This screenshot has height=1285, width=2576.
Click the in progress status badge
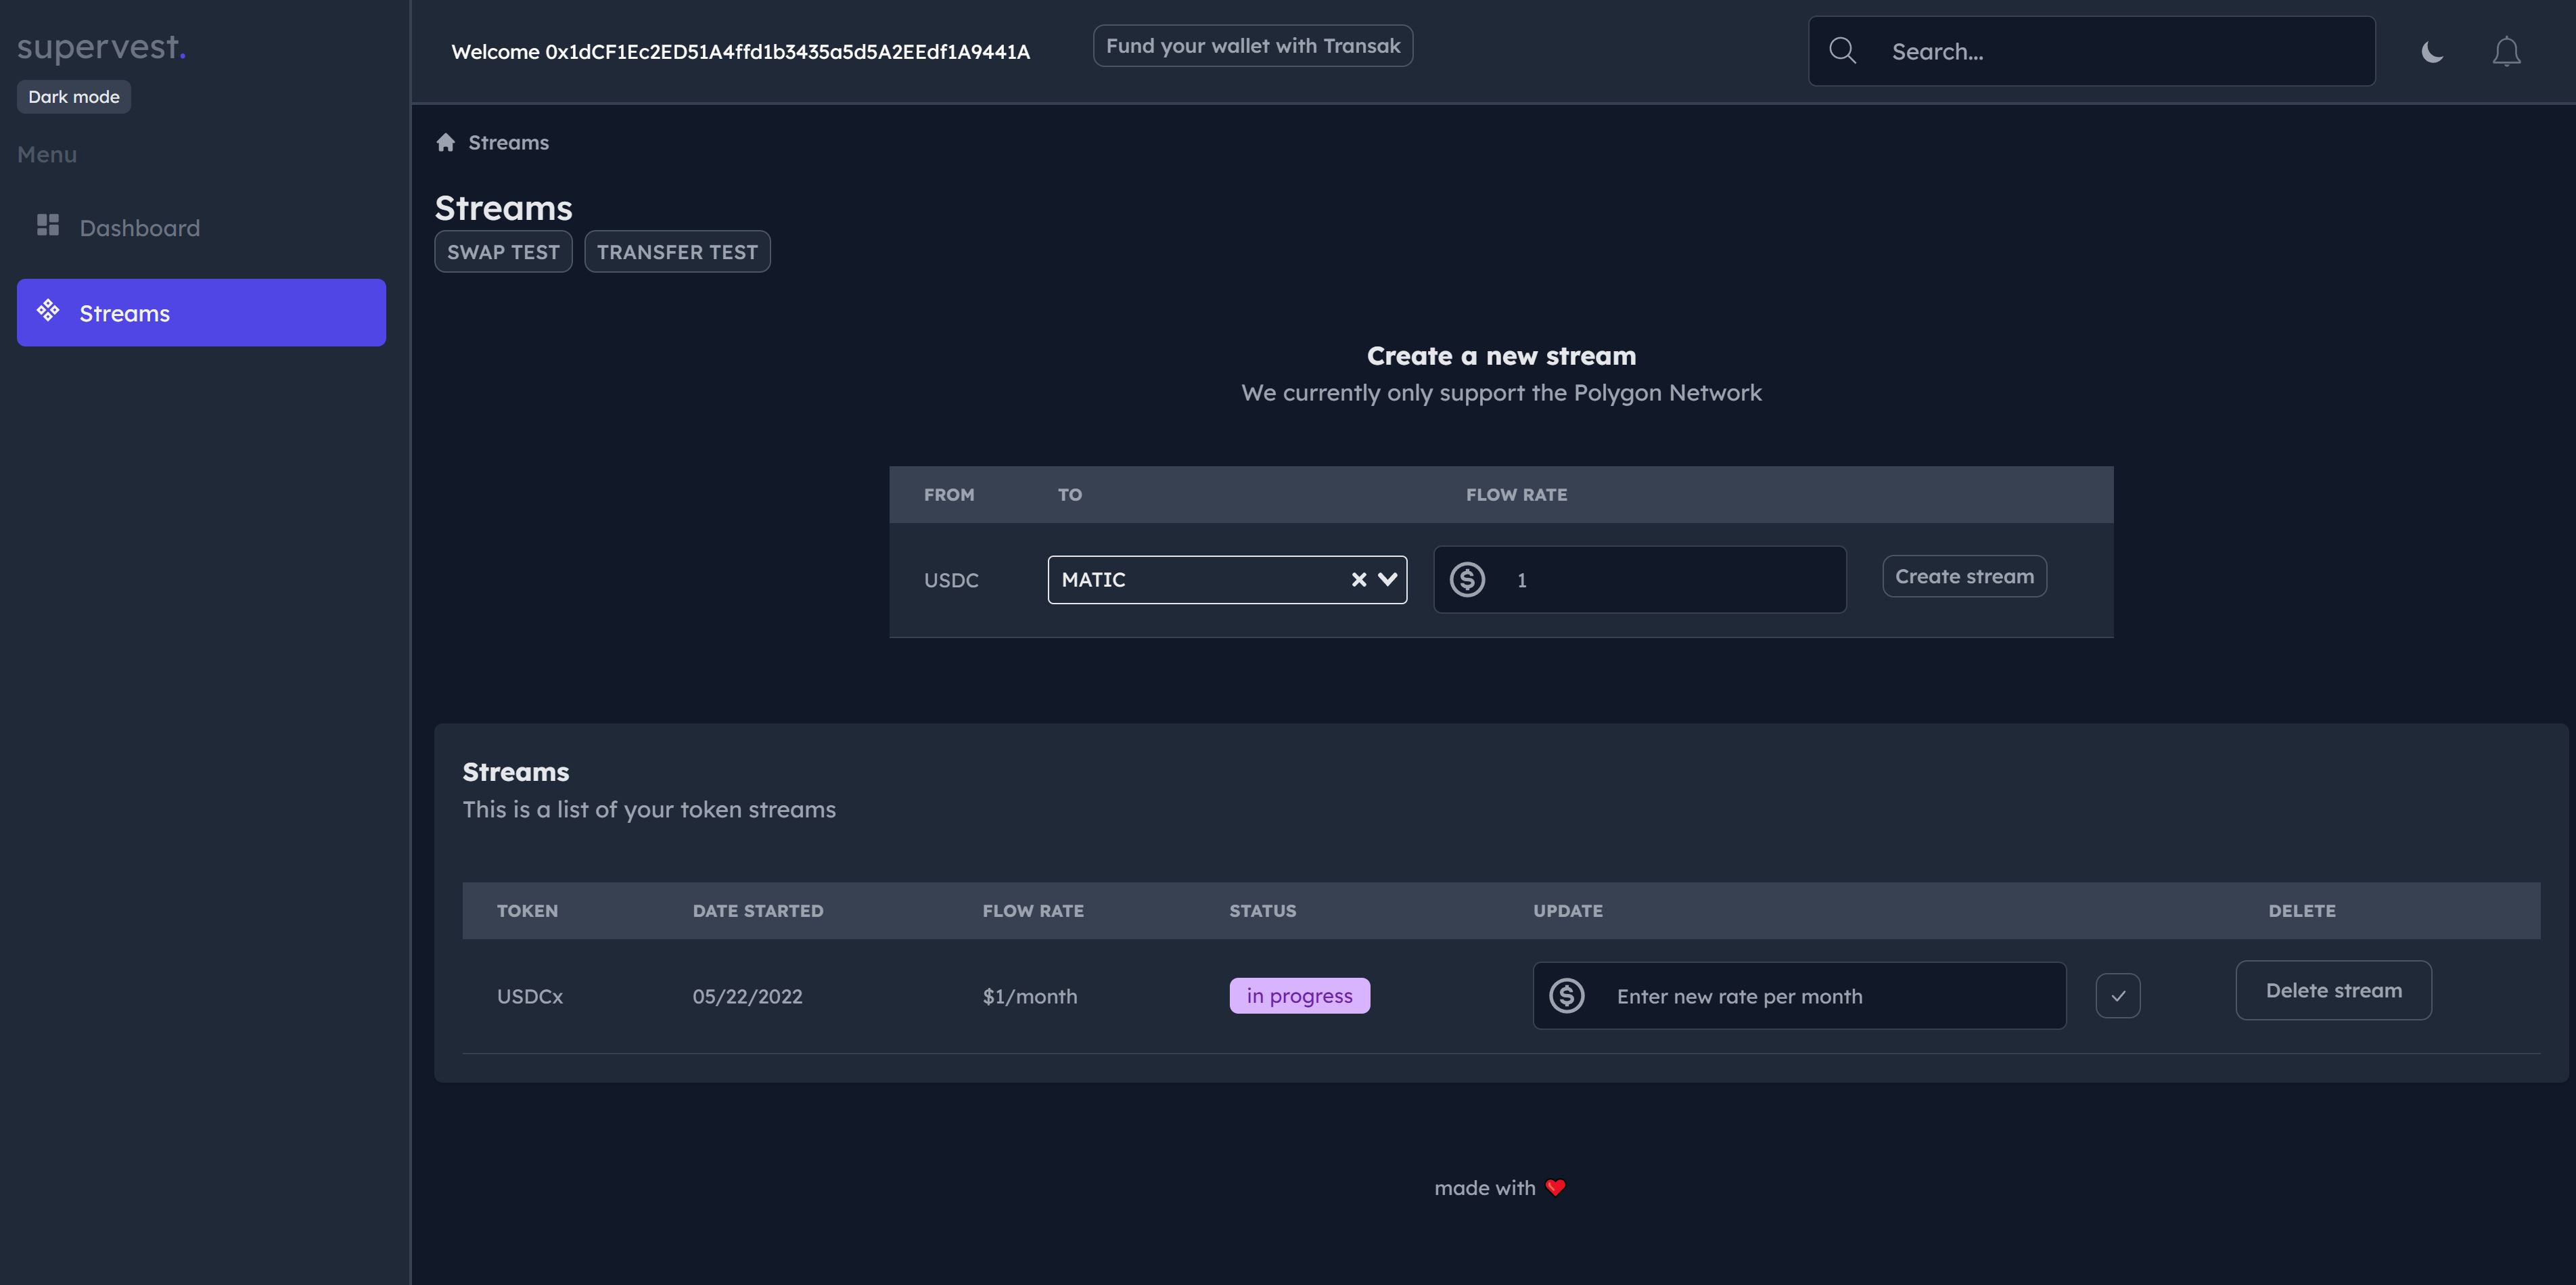pos(1299,995)
